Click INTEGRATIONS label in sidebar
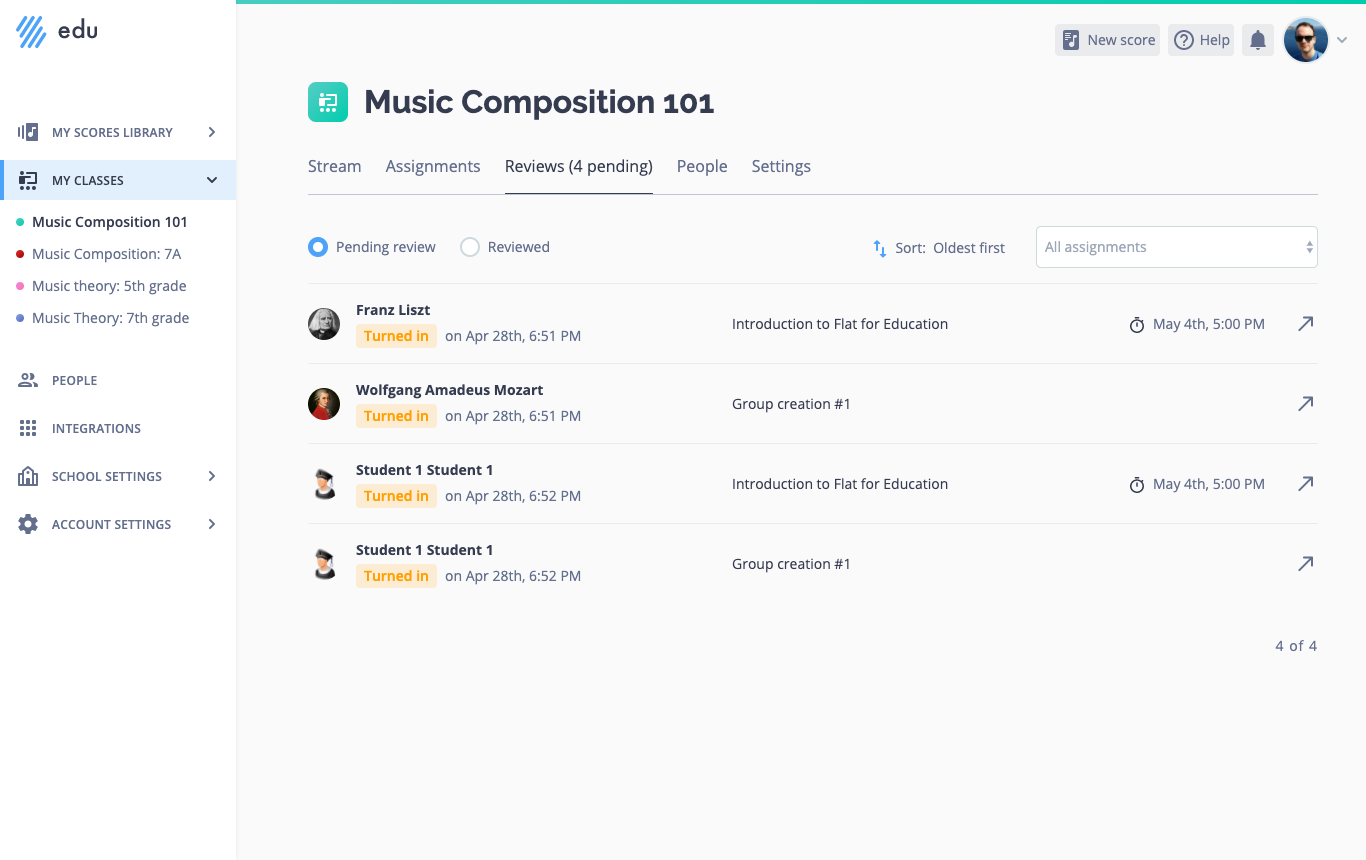Viewport: 1366px width, 860px height. (96, 428)
